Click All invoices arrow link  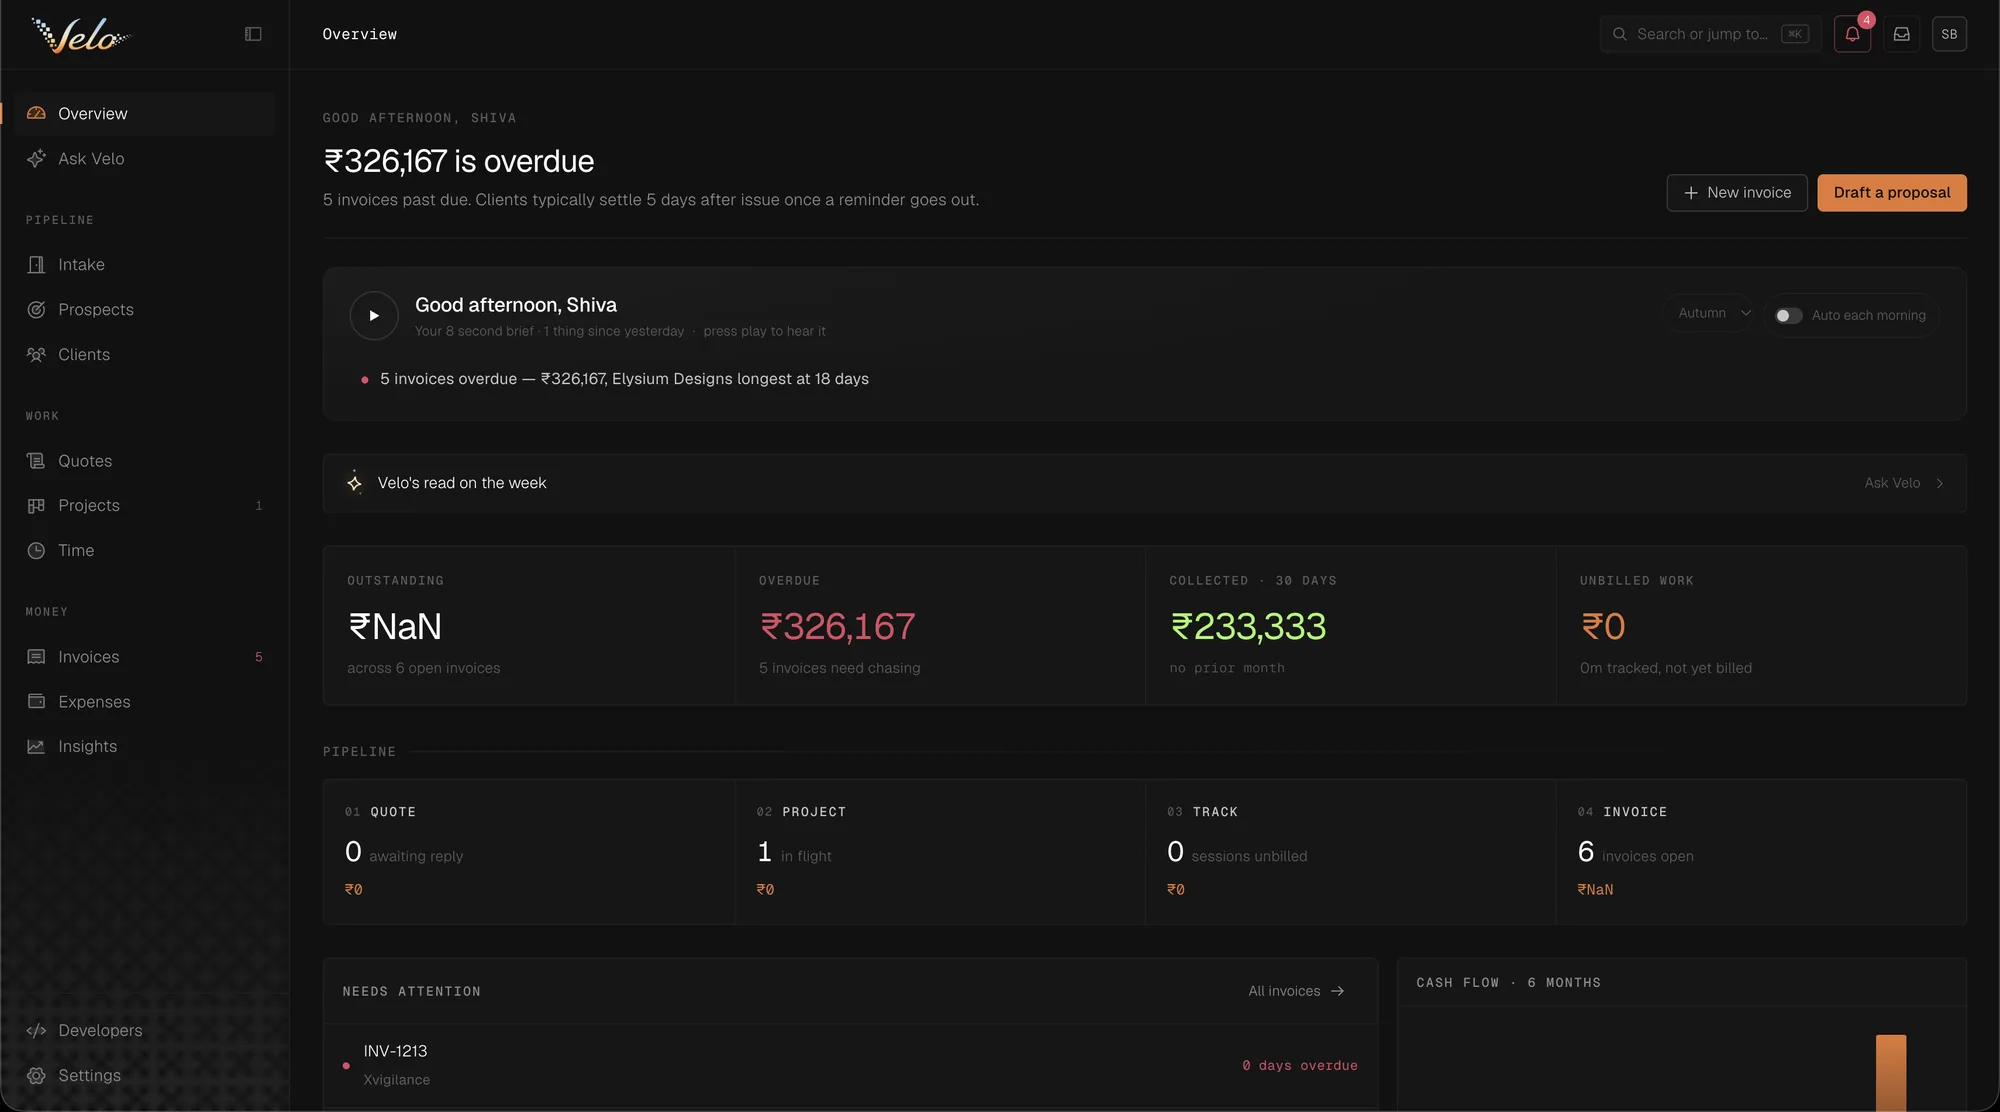(1296, 991)
